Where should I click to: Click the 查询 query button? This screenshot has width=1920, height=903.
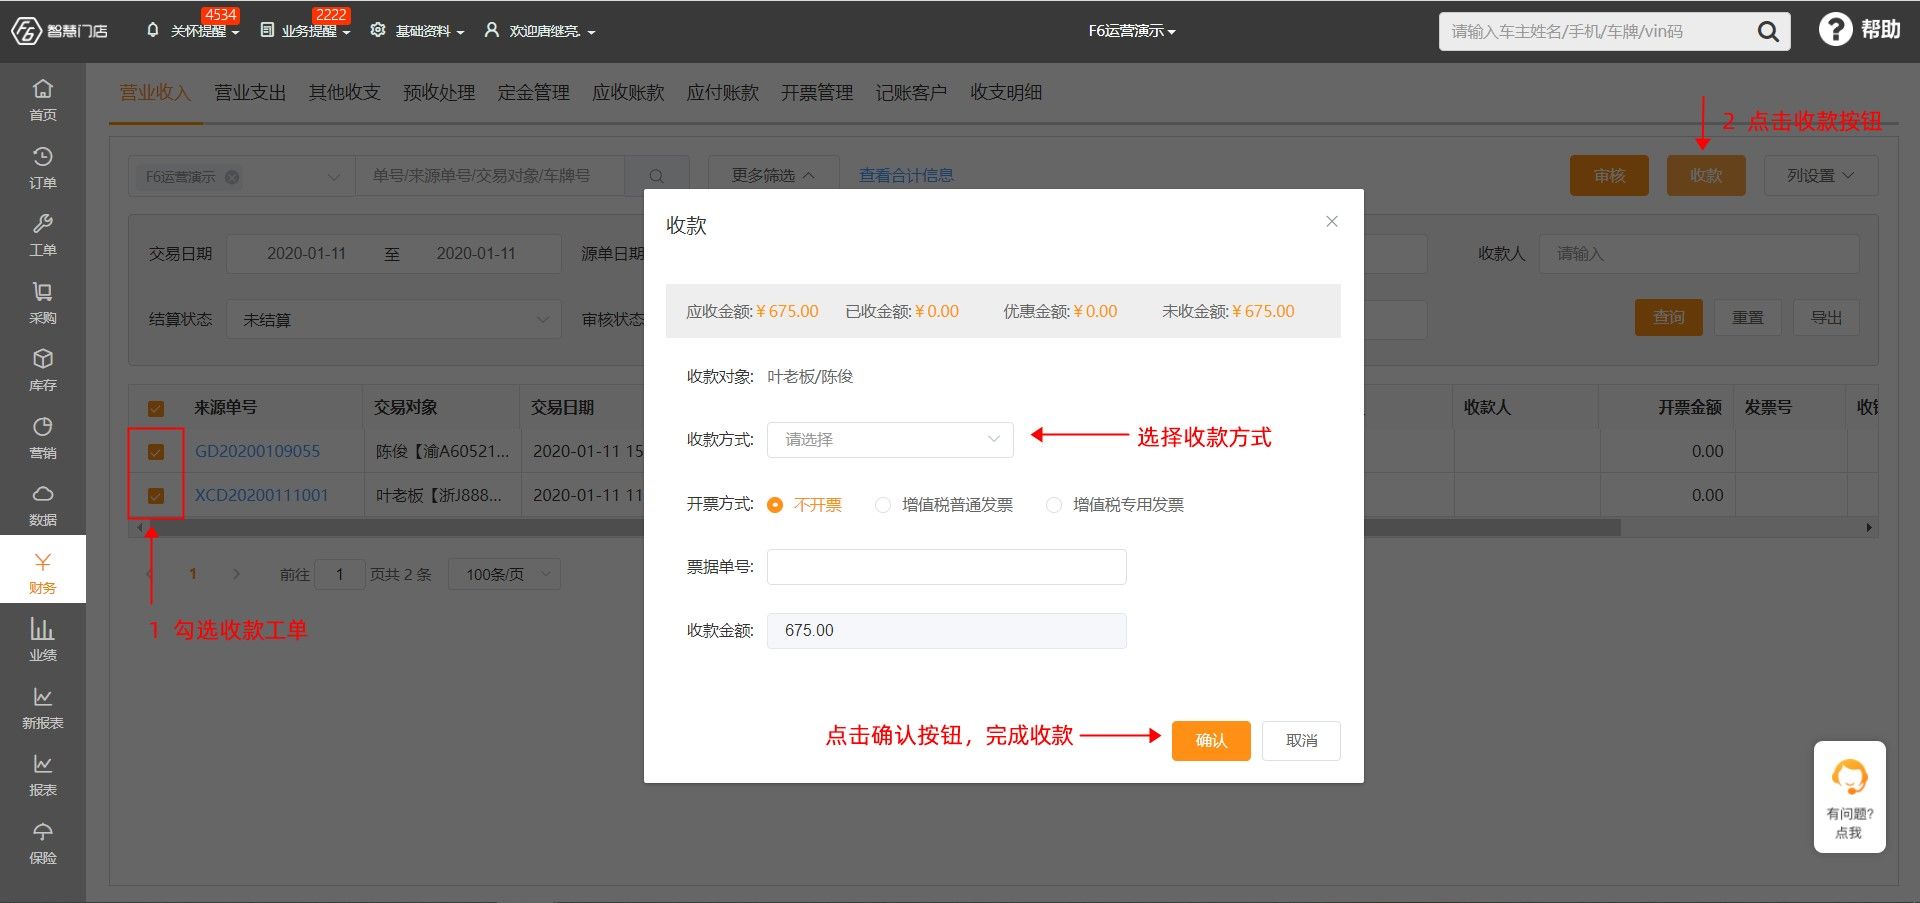pos(1669,317)
